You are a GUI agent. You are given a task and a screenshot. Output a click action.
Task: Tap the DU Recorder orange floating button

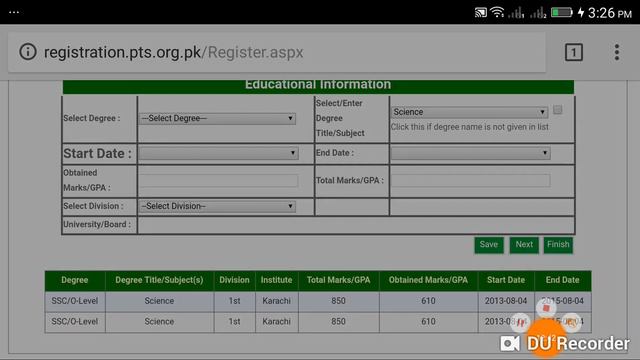546,338
